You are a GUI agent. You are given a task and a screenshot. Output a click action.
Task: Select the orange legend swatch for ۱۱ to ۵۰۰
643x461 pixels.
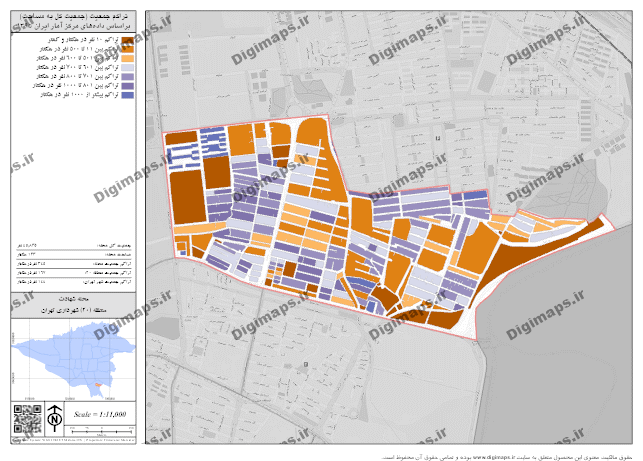[x=128, y=49]
